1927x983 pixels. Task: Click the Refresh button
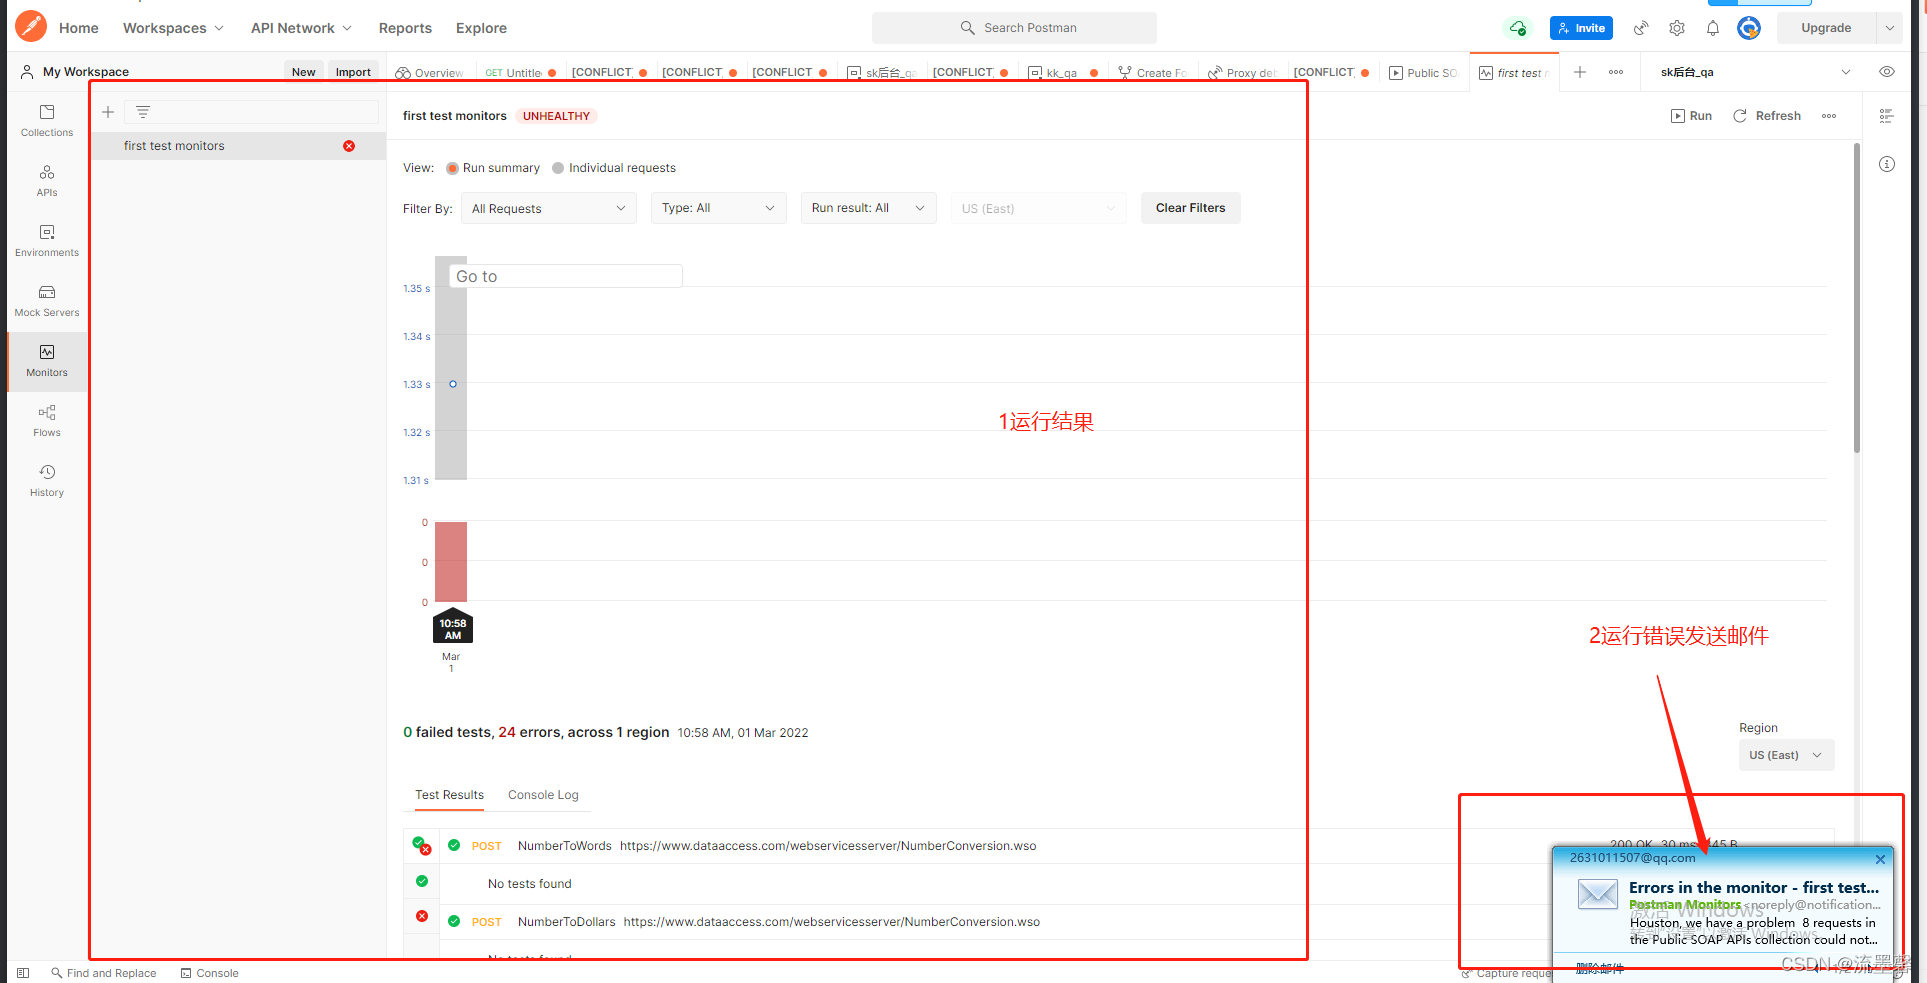(1767, 116)
